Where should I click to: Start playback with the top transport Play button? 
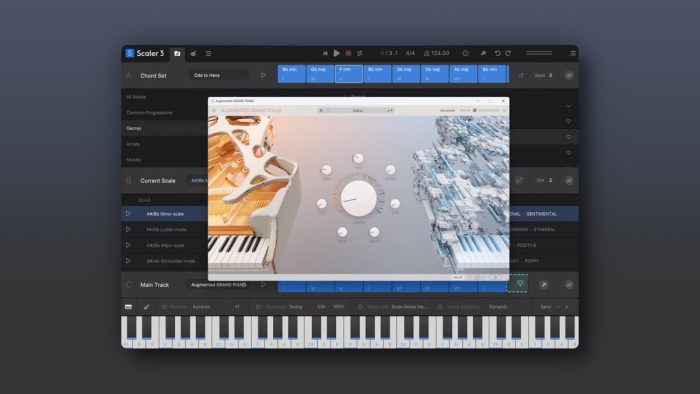[337, 53]
